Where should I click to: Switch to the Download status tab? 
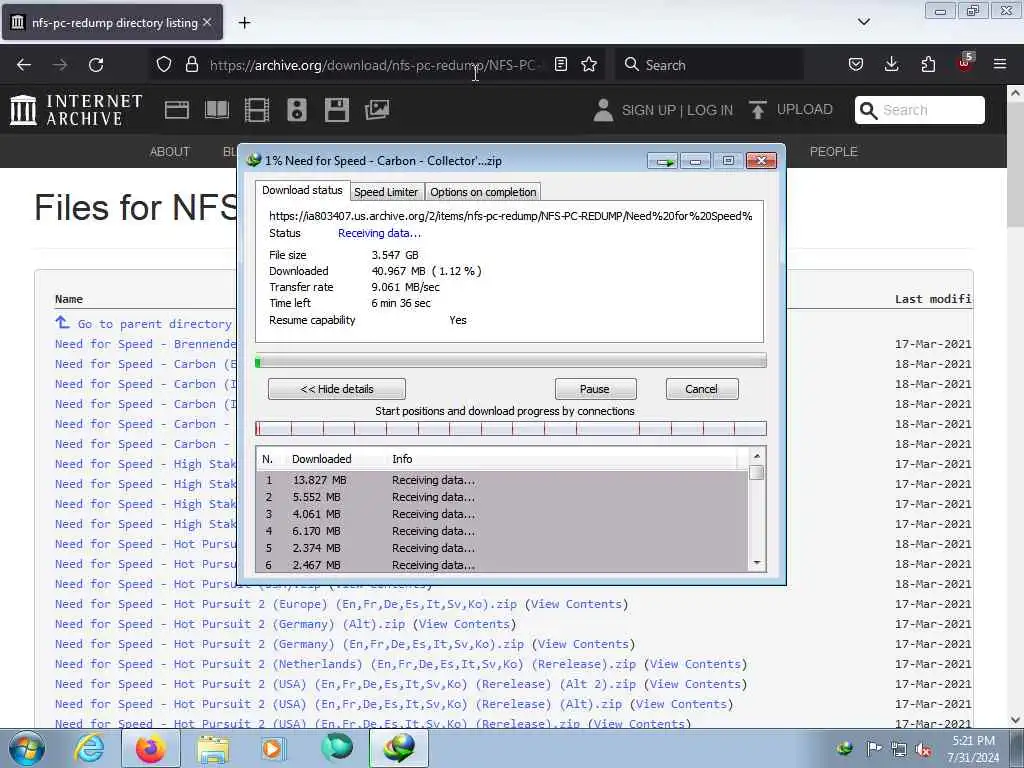click(x=302, y=190)
